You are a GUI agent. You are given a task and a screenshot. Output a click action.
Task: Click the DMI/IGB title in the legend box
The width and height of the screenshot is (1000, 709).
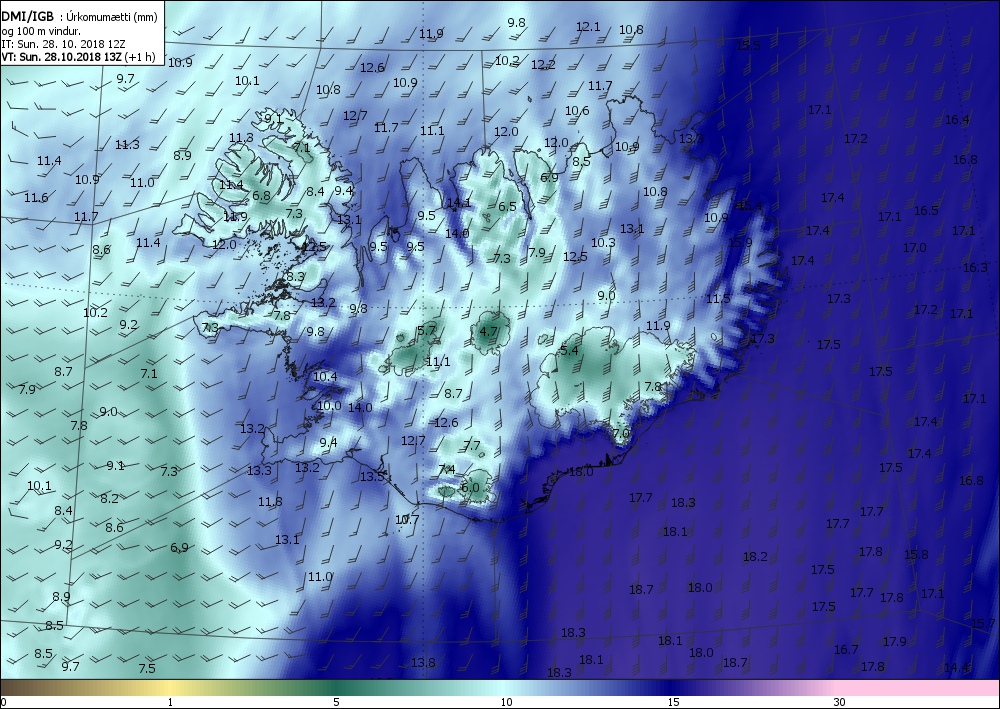[x=29, y=17]
